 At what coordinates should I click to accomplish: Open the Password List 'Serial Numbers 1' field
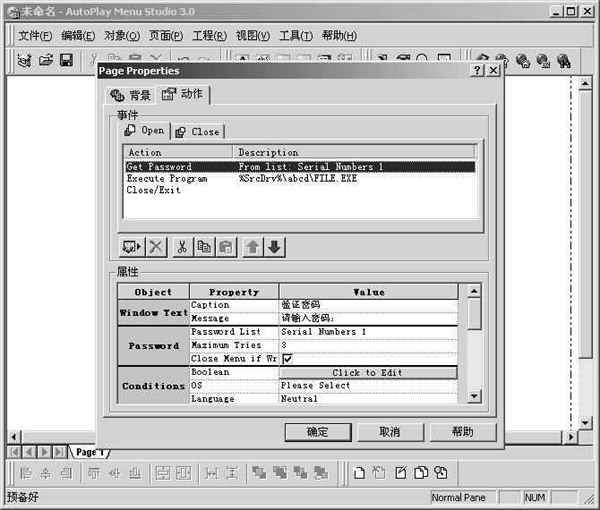click(368, 331)
